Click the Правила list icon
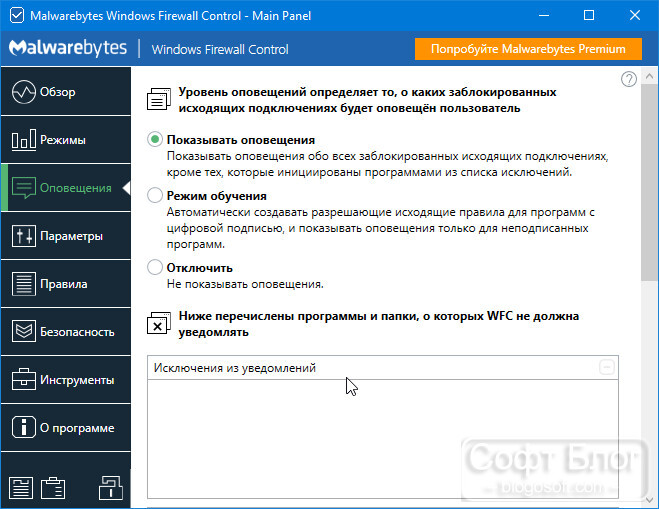Viewport: 659px width, 509px height. point(24,283)
